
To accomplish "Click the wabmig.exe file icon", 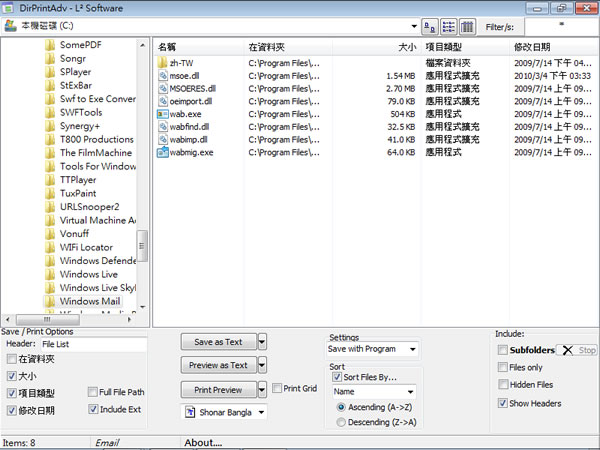I will (x=164, y=152).
